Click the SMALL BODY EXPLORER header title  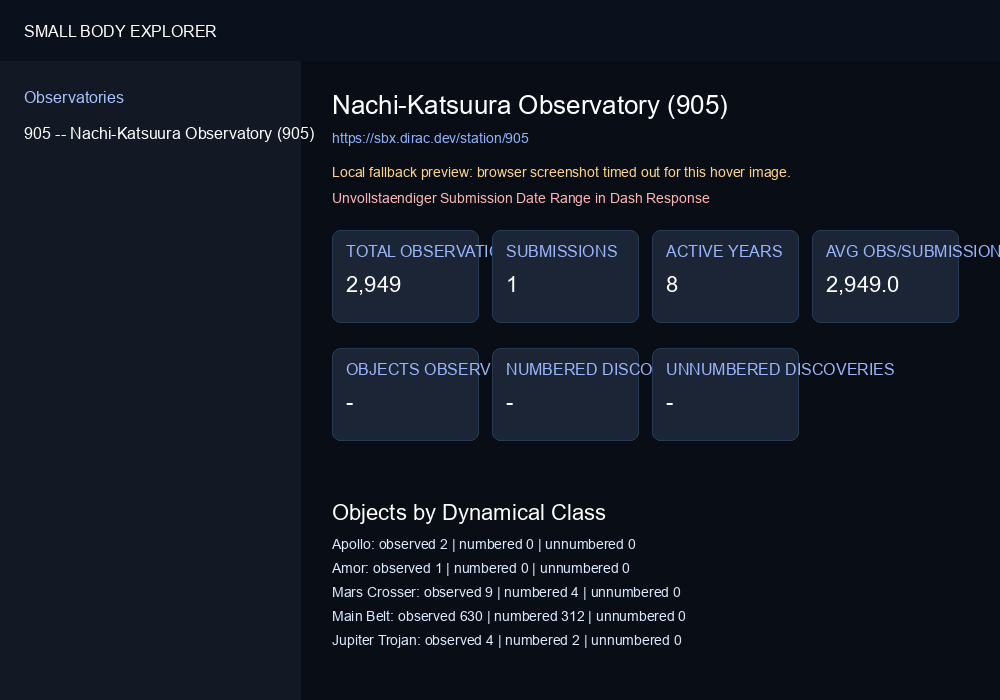click(x=120, y=31)
